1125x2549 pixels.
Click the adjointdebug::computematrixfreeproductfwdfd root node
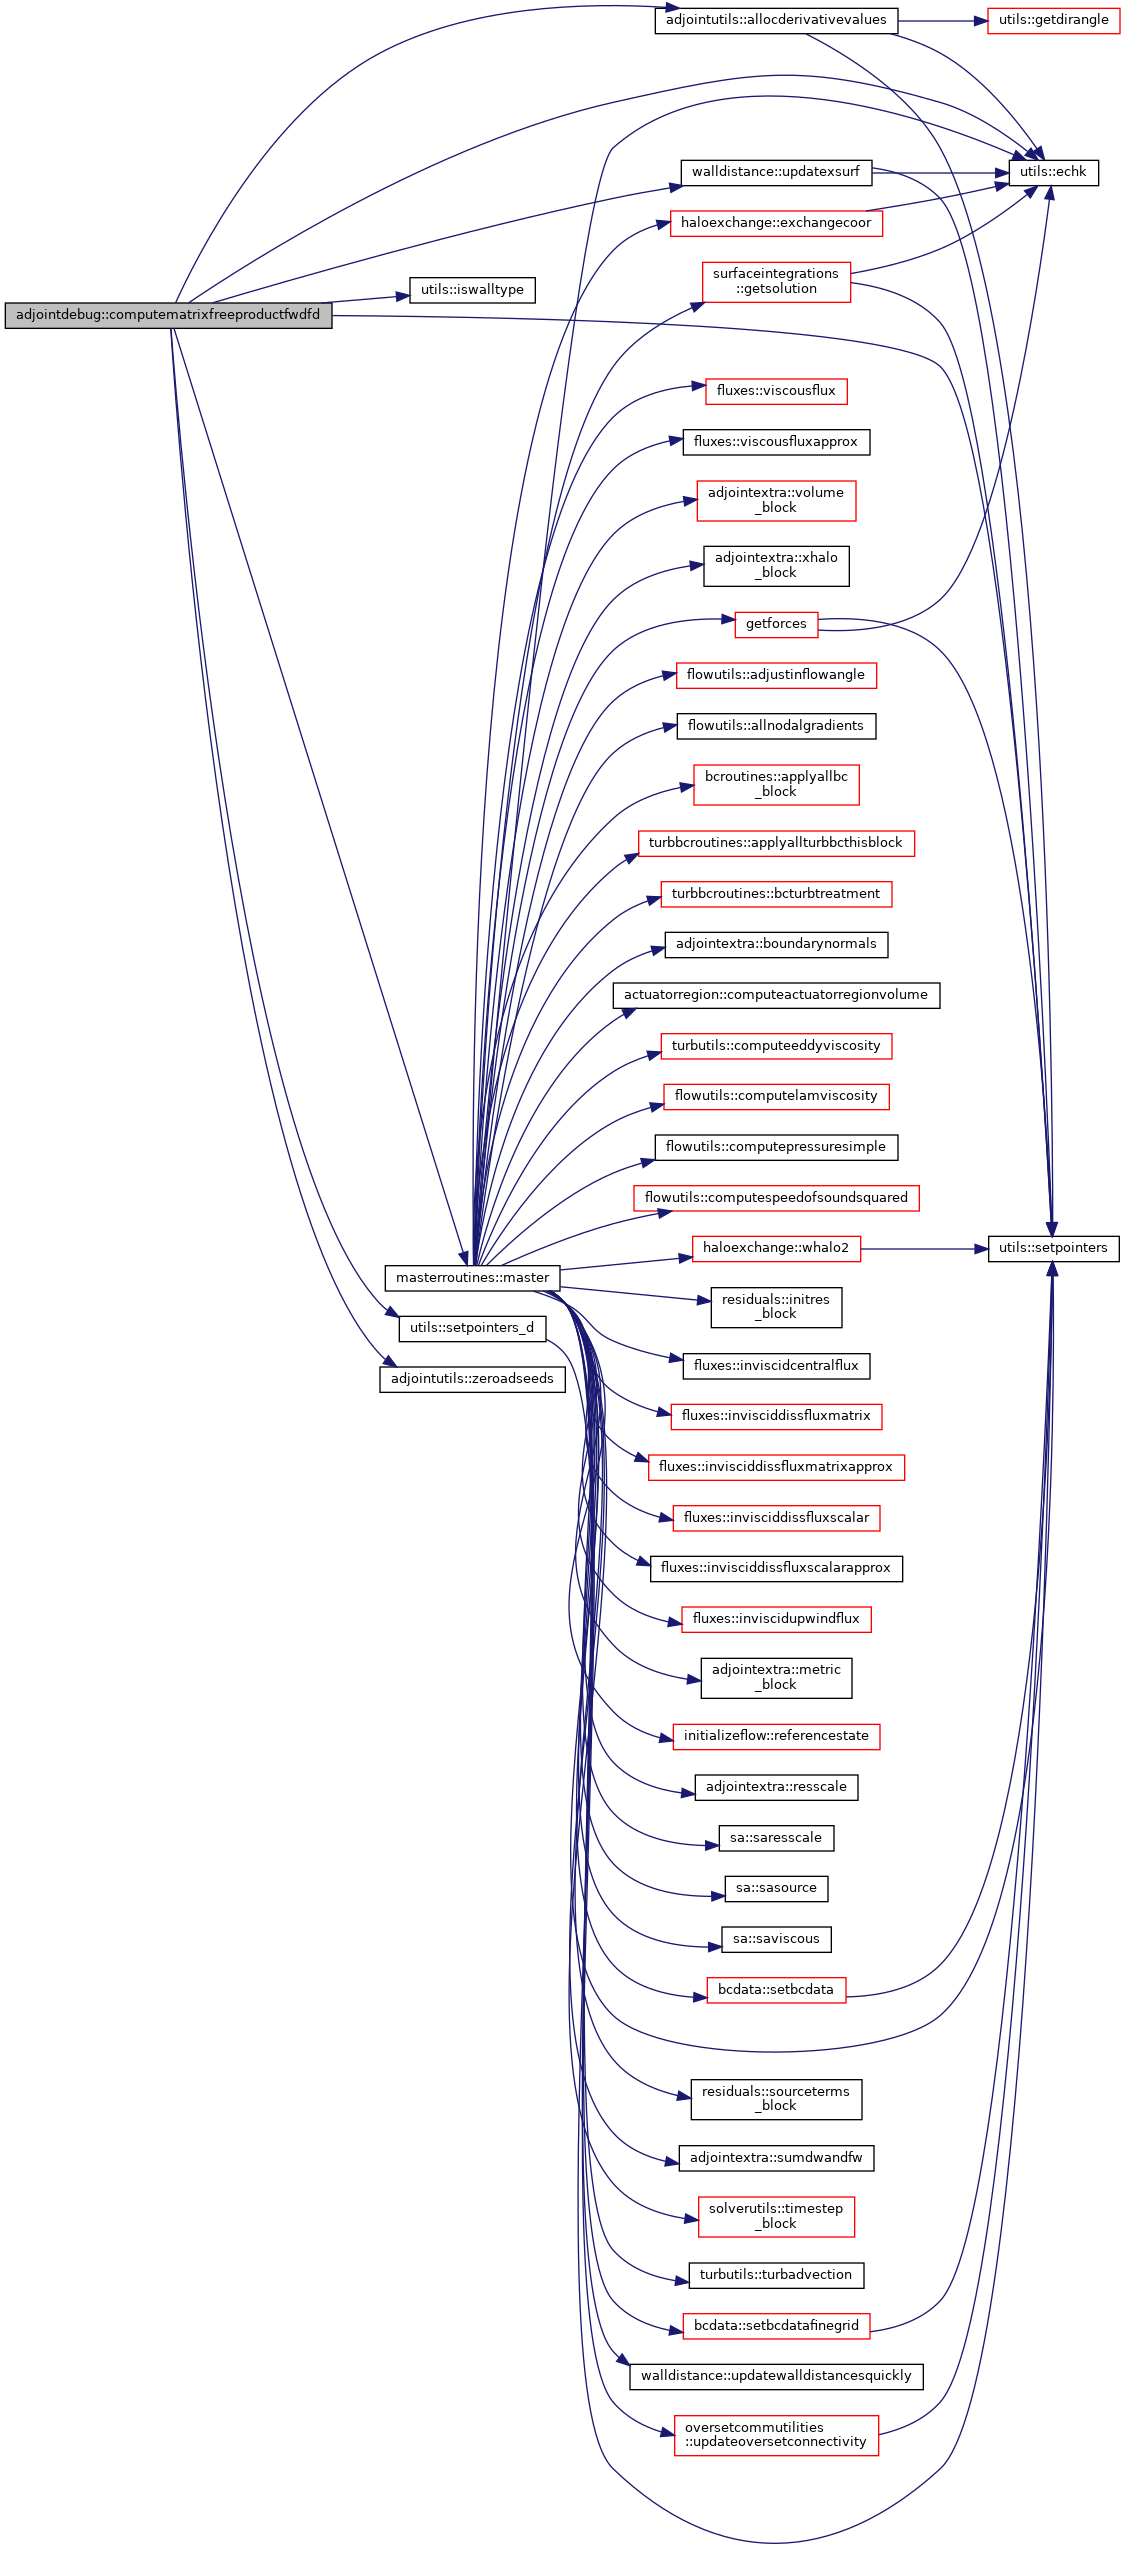pyautogui.click(x=168, y=315)
